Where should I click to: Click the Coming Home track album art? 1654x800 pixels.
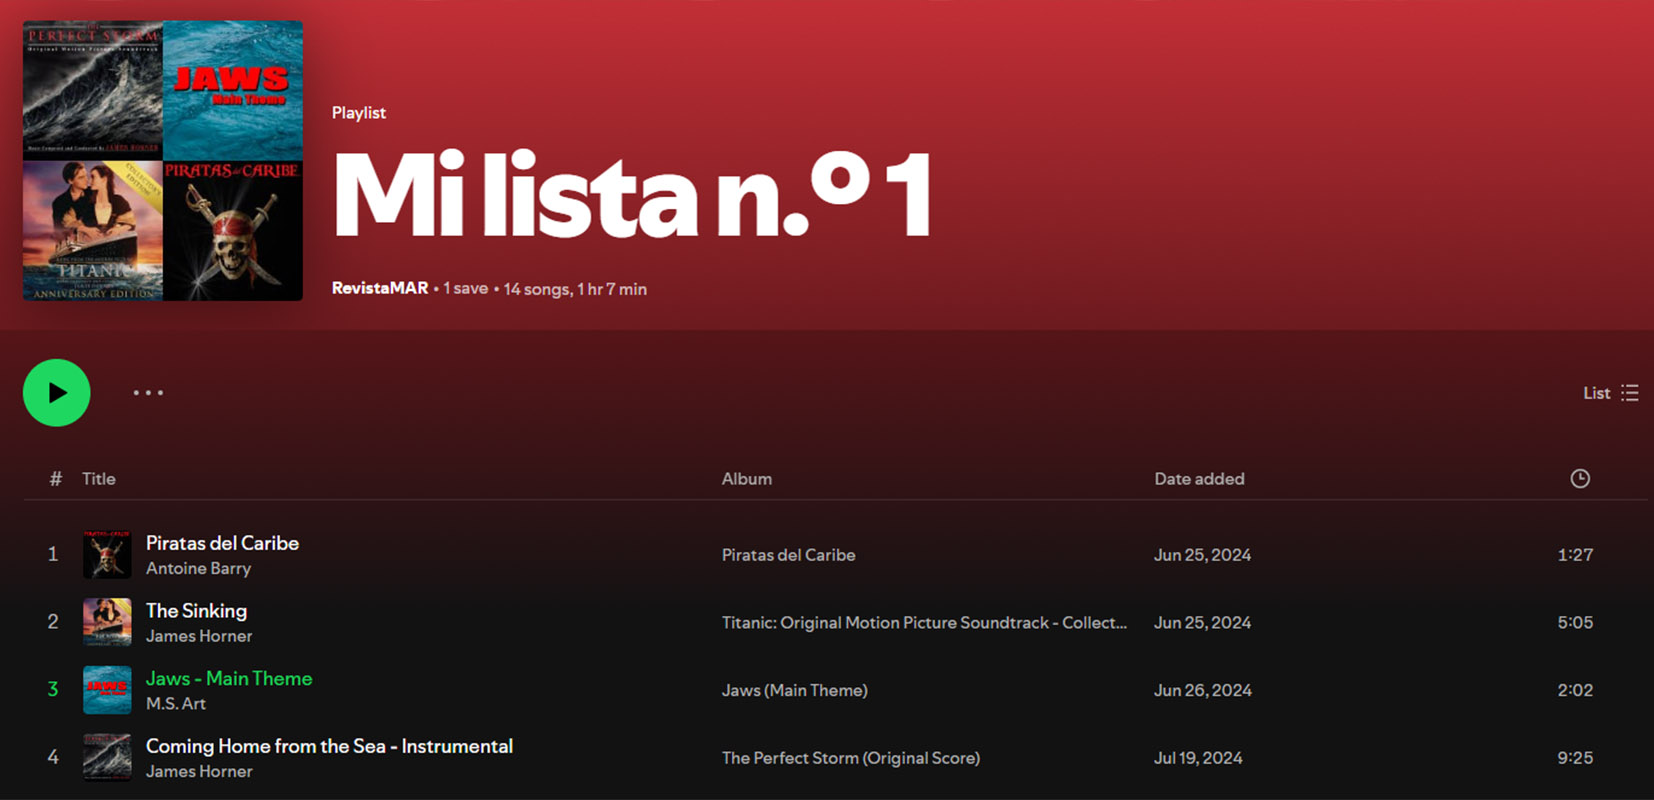[x=107, y=758]
